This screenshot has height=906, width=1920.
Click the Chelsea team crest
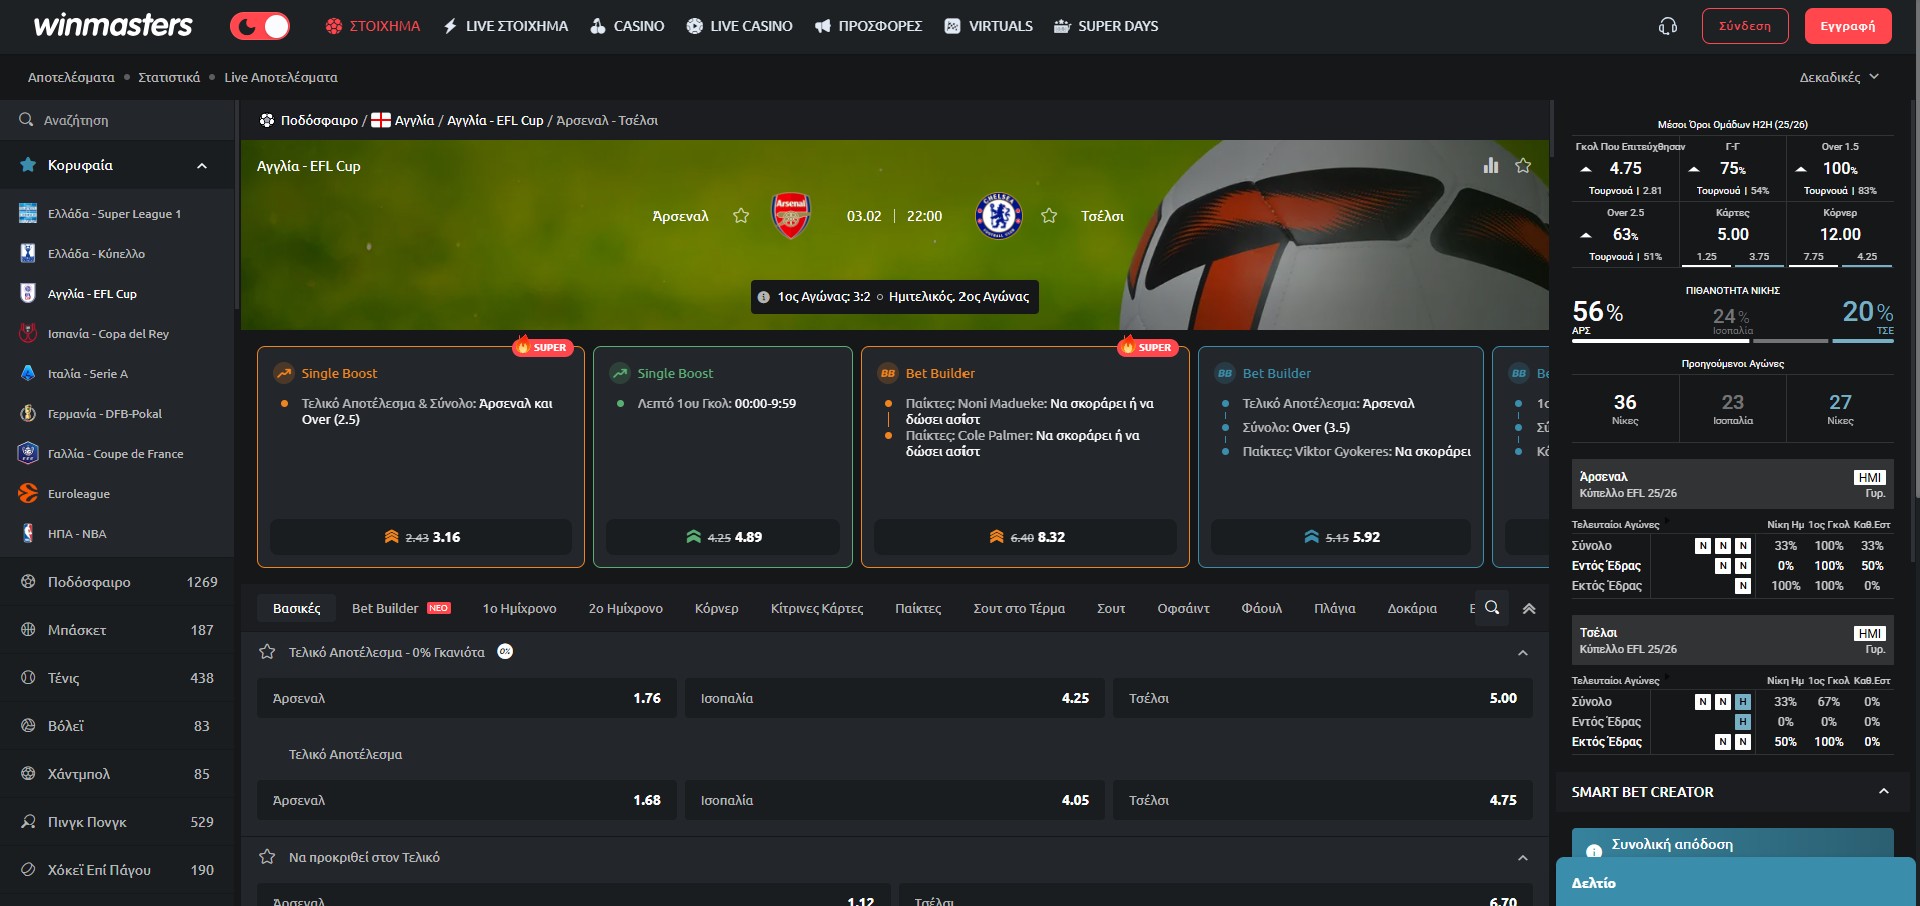coord(998,216)
